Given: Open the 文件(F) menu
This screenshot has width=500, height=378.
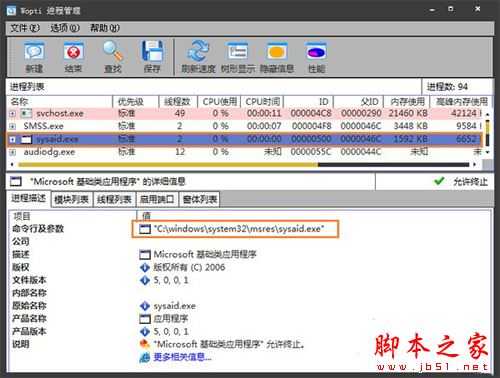Looking at the screenshot, I should tap(25, 28).
